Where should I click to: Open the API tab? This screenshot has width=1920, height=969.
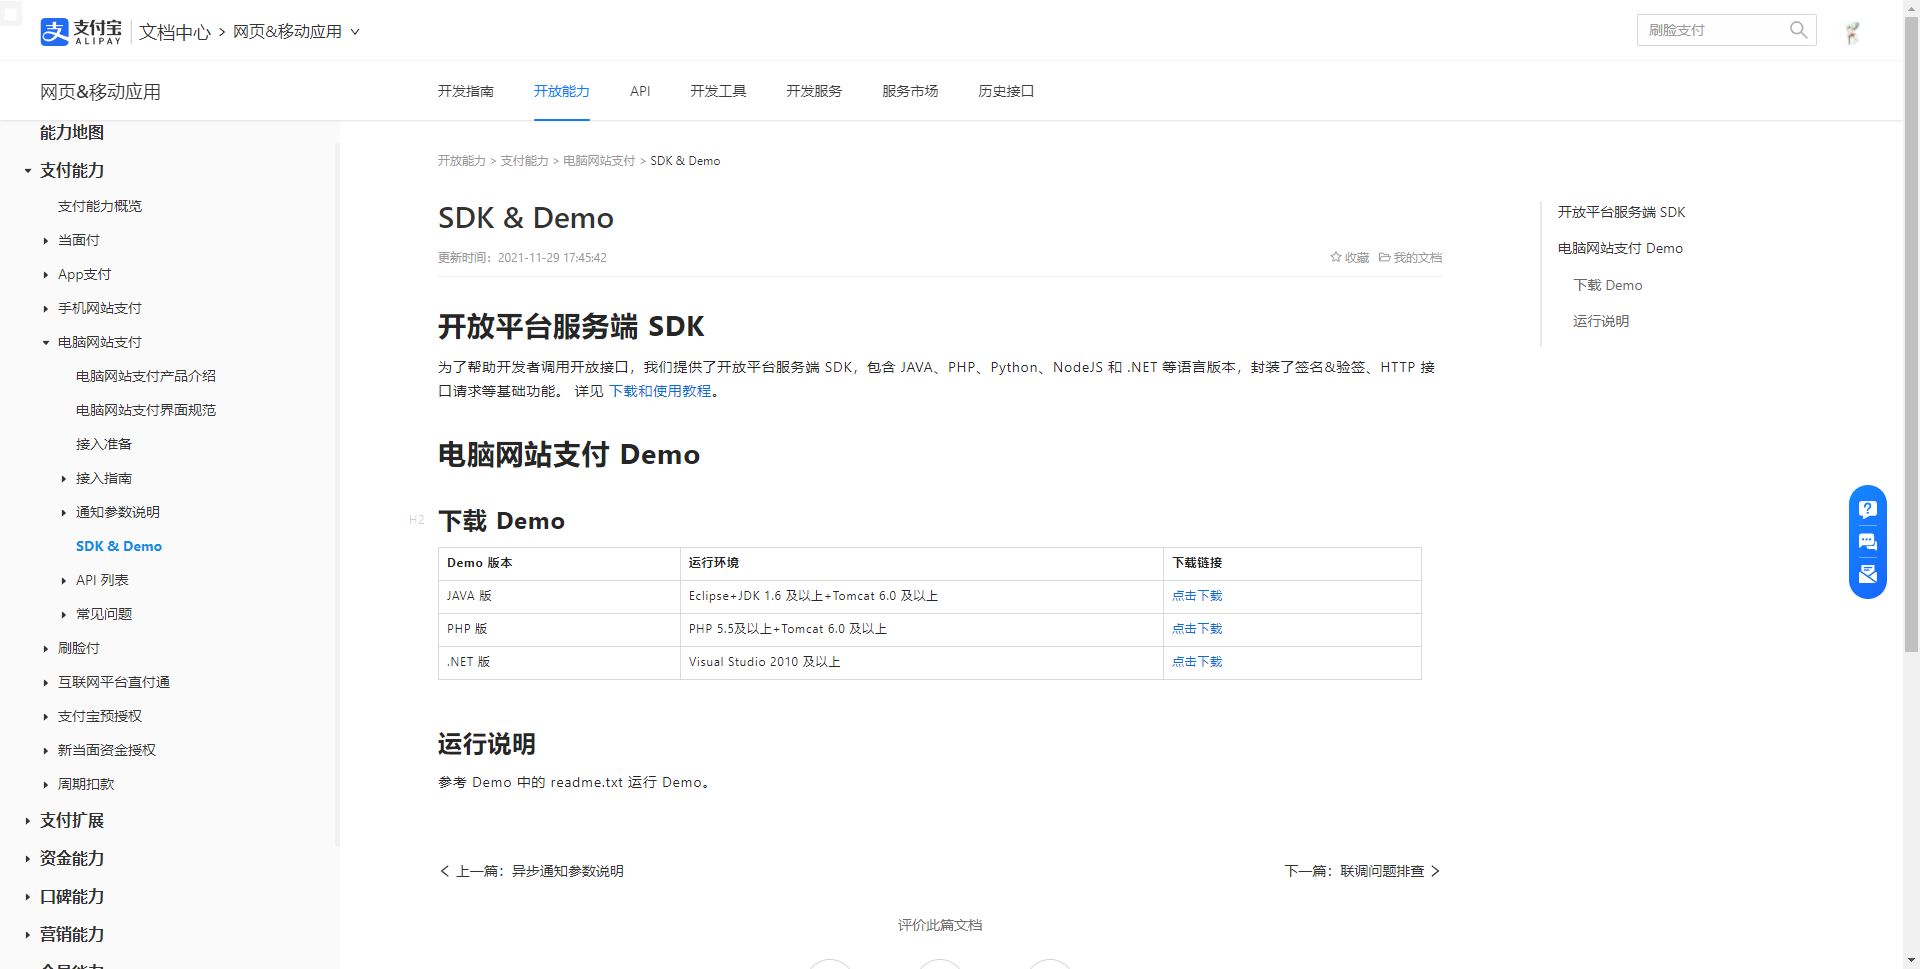(x=640, y=91)
